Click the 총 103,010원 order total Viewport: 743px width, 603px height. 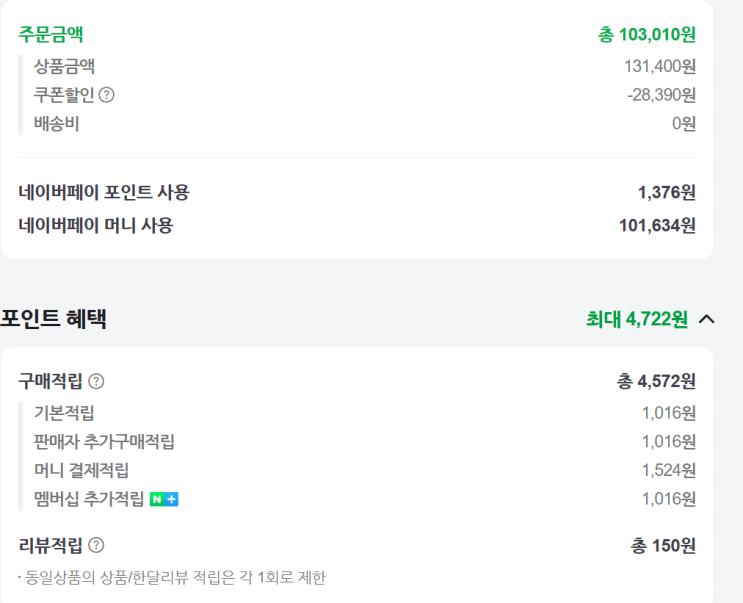(x=647, y=34)
